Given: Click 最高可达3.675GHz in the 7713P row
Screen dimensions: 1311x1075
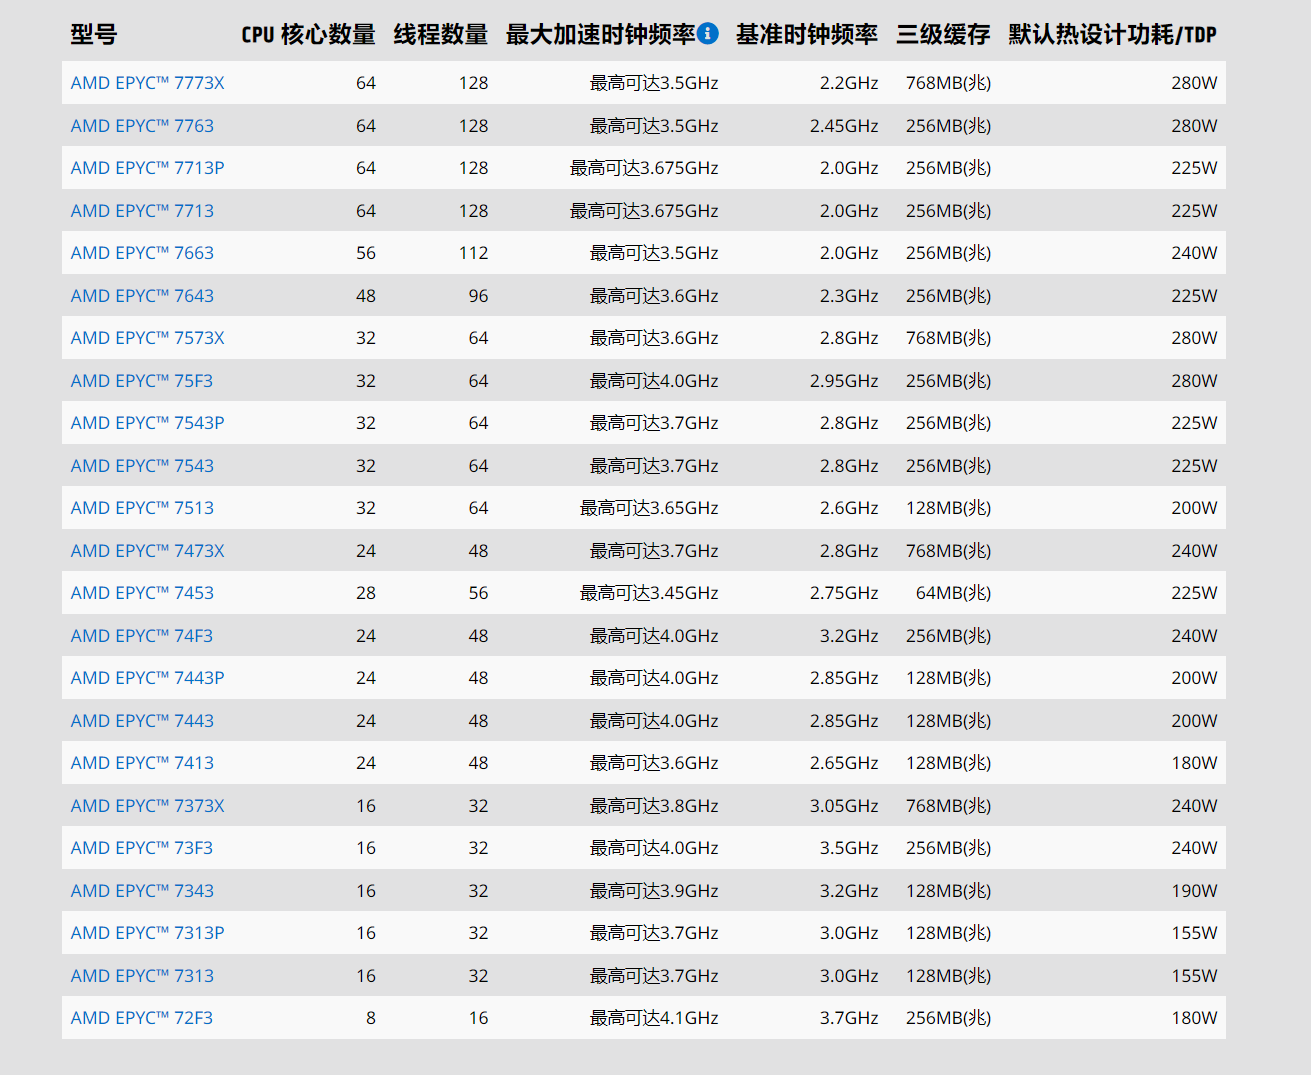Looking at the screenshot, I should [644, 168].
